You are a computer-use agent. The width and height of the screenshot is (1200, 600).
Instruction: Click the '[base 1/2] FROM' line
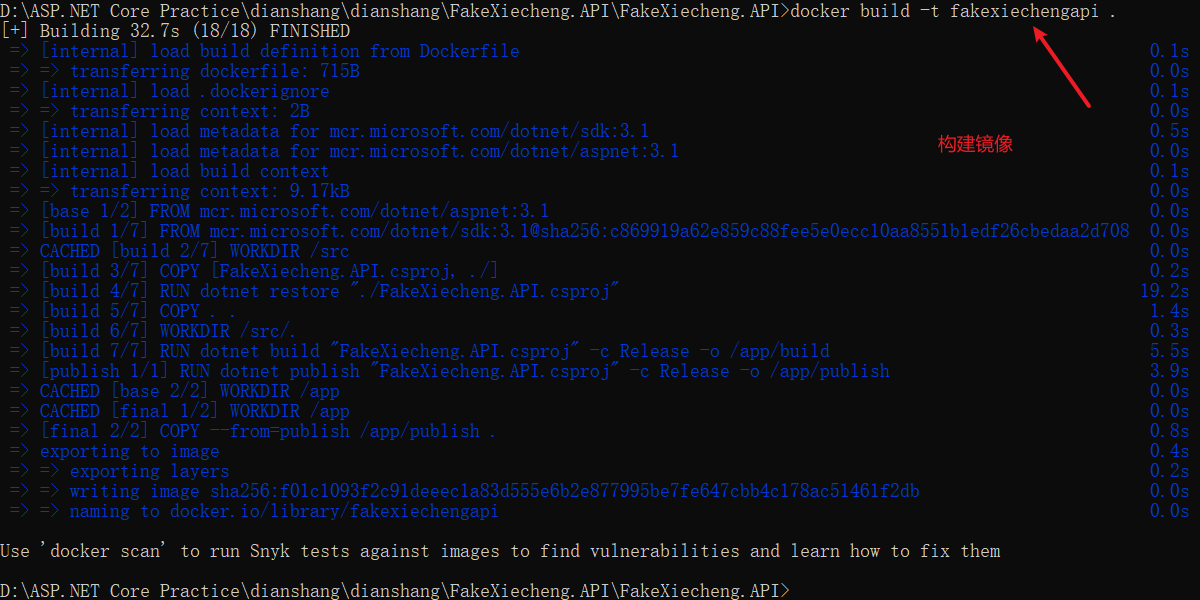point(295,211)
